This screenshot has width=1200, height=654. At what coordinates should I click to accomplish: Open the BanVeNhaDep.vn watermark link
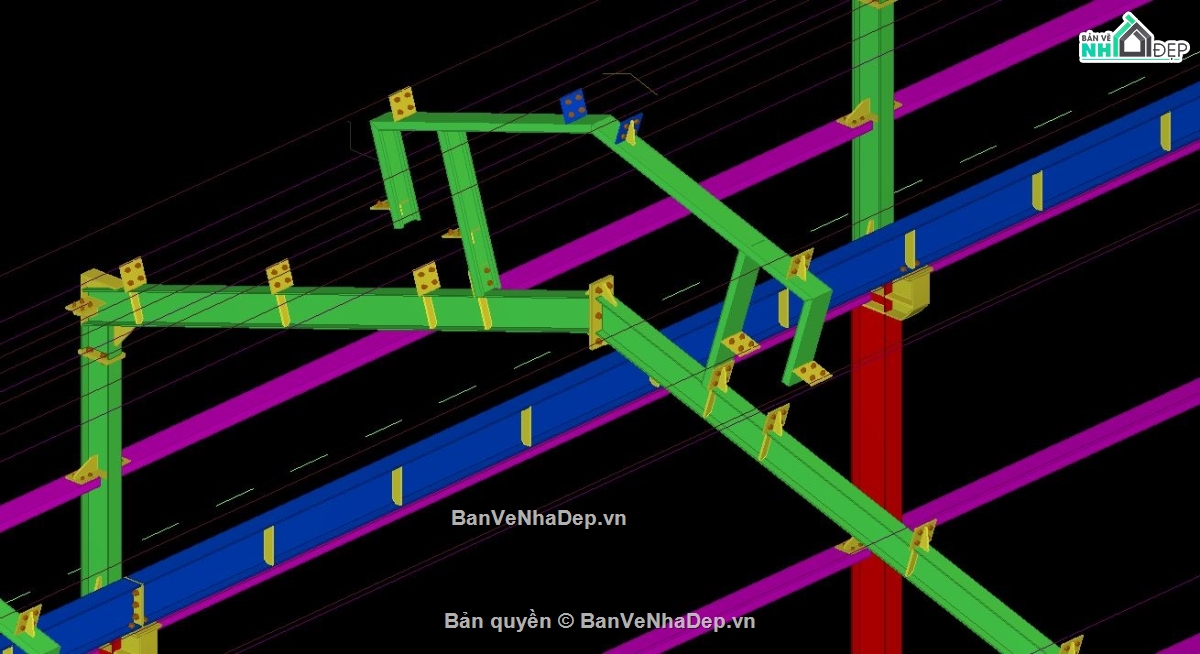[x=536, y=518]
